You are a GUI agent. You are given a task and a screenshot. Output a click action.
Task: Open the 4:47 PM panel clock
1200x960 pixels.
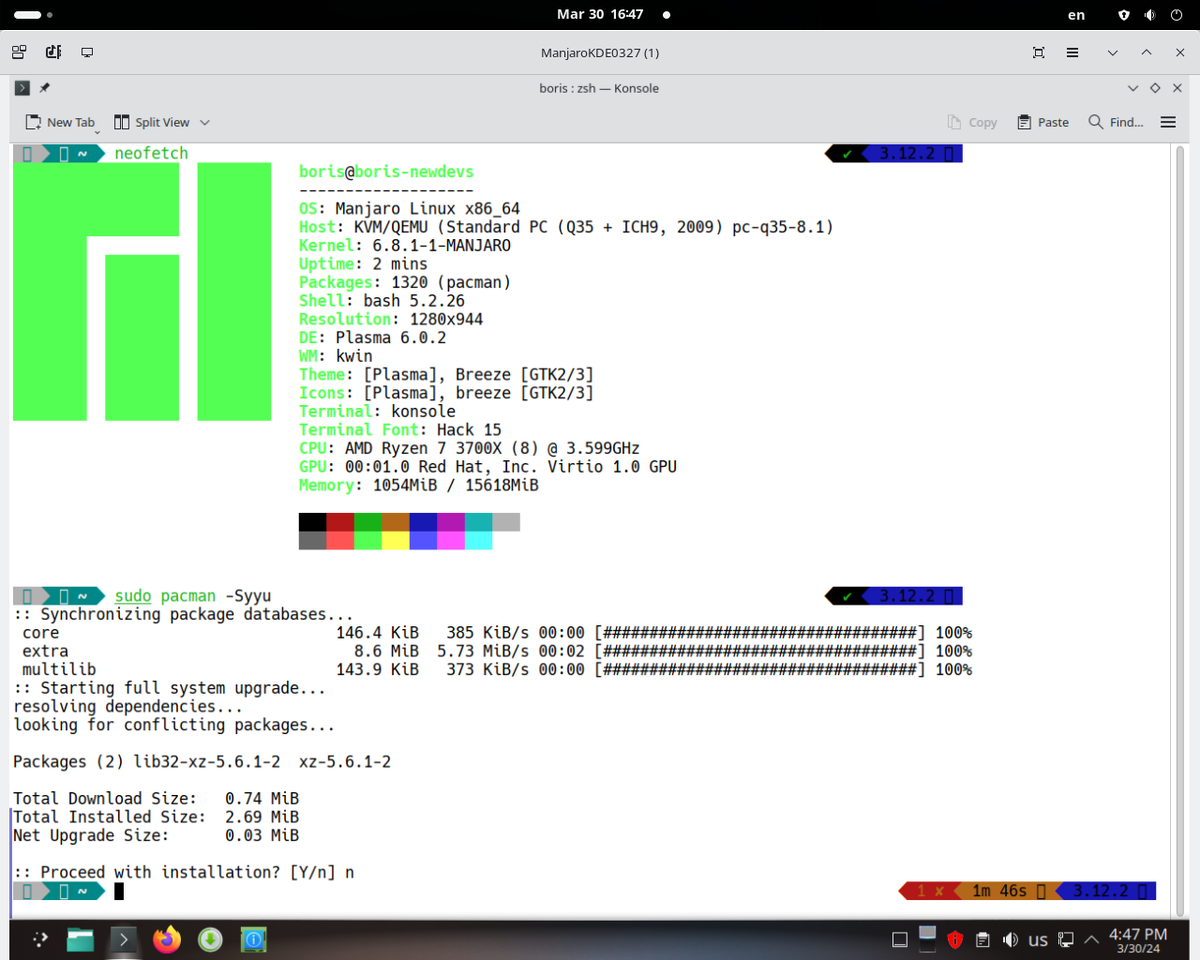(x=1138, y=940)
